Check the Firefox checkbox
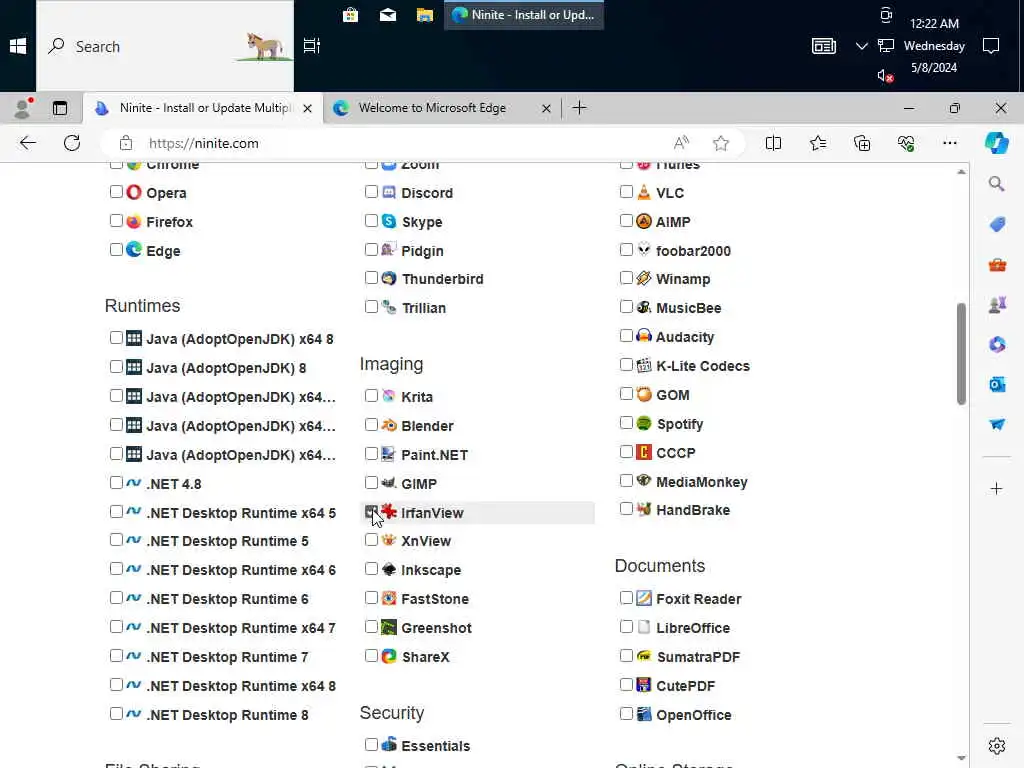The height and width of the screenshot is (768, 1024). click(116, 221)
